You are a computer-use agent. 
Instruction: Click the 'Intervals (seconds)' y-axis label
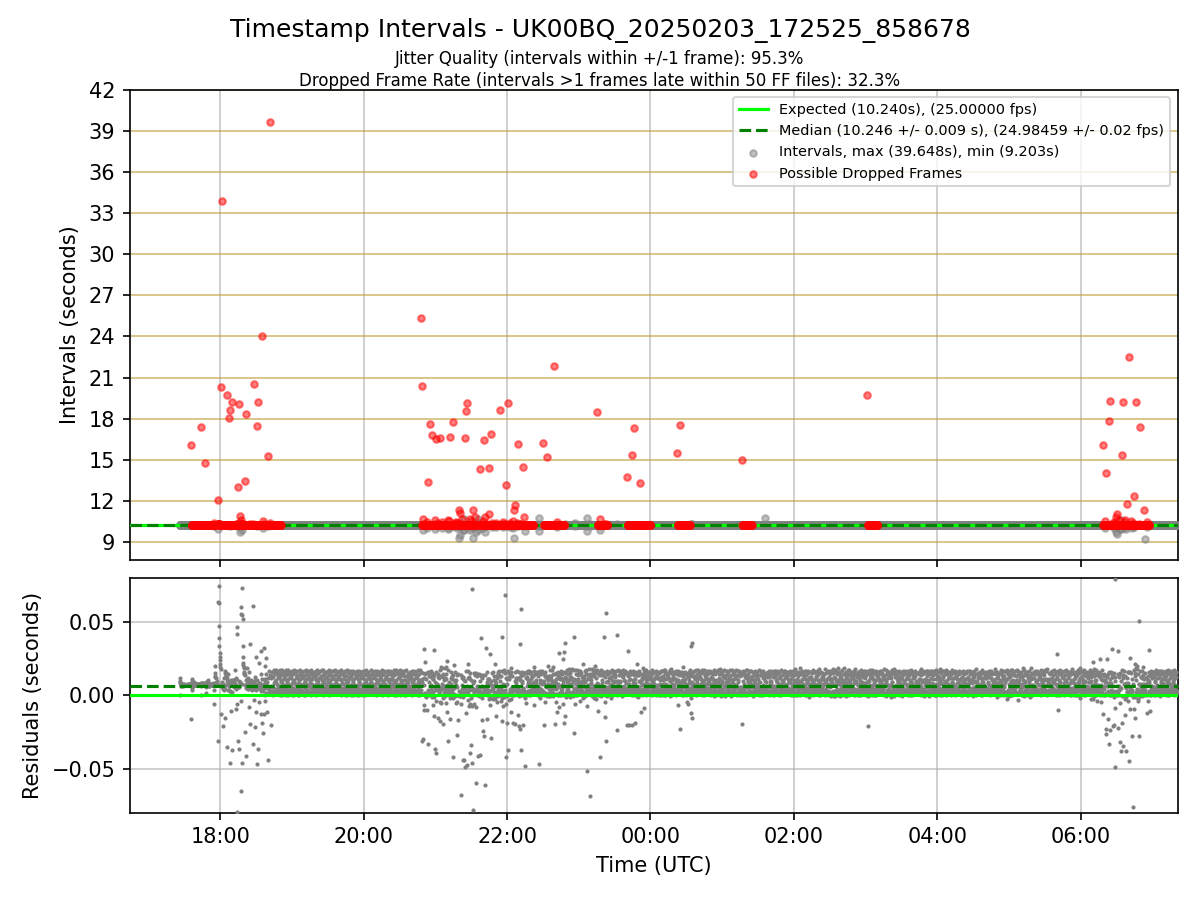[x=68, y=325]
